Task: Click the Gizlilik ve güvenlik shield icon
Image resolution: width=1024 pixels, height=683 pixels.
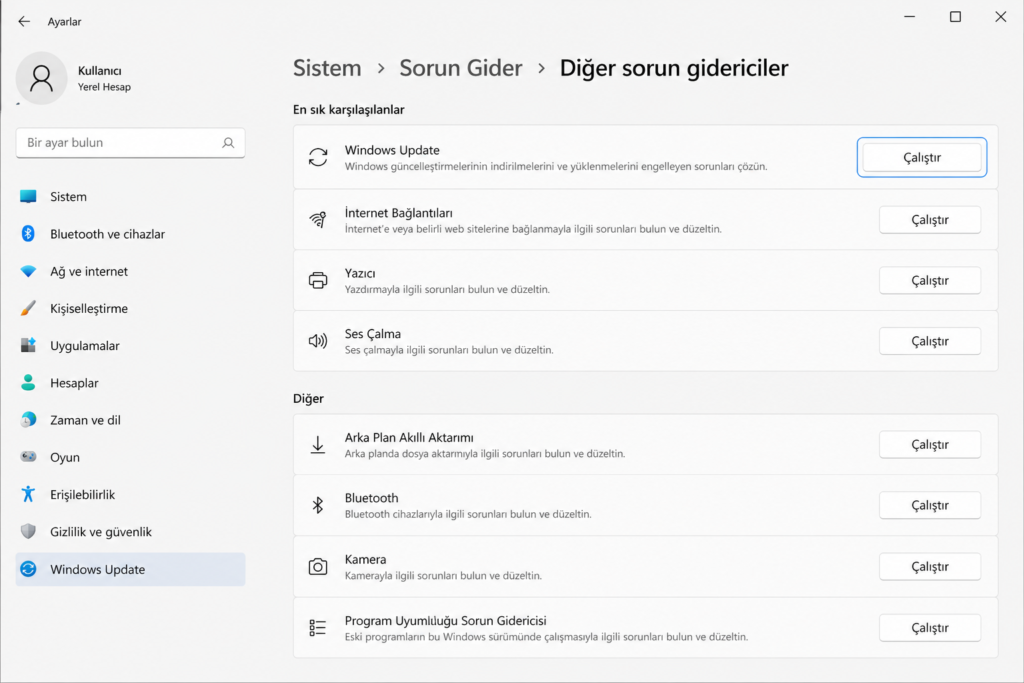Action: point(28,532)
